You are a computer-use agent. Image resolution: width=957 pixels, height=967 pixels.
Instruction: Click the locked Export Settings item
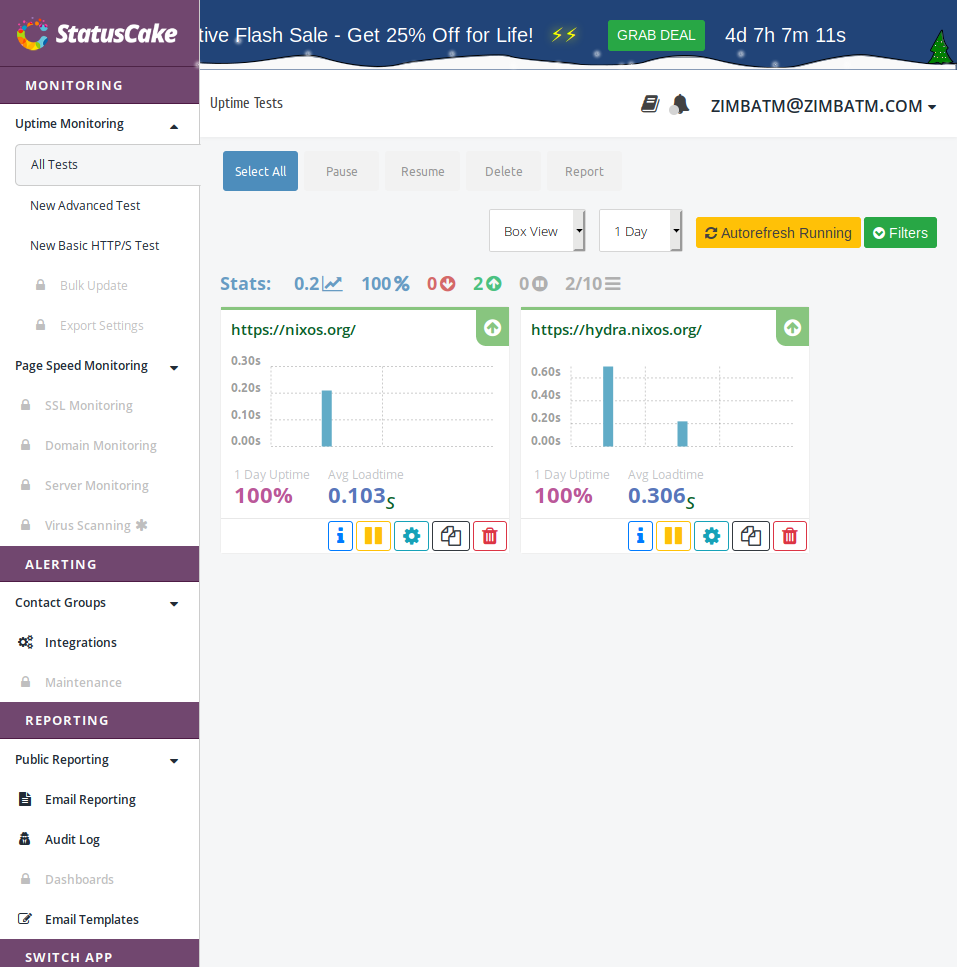click(x=89, y=326)
